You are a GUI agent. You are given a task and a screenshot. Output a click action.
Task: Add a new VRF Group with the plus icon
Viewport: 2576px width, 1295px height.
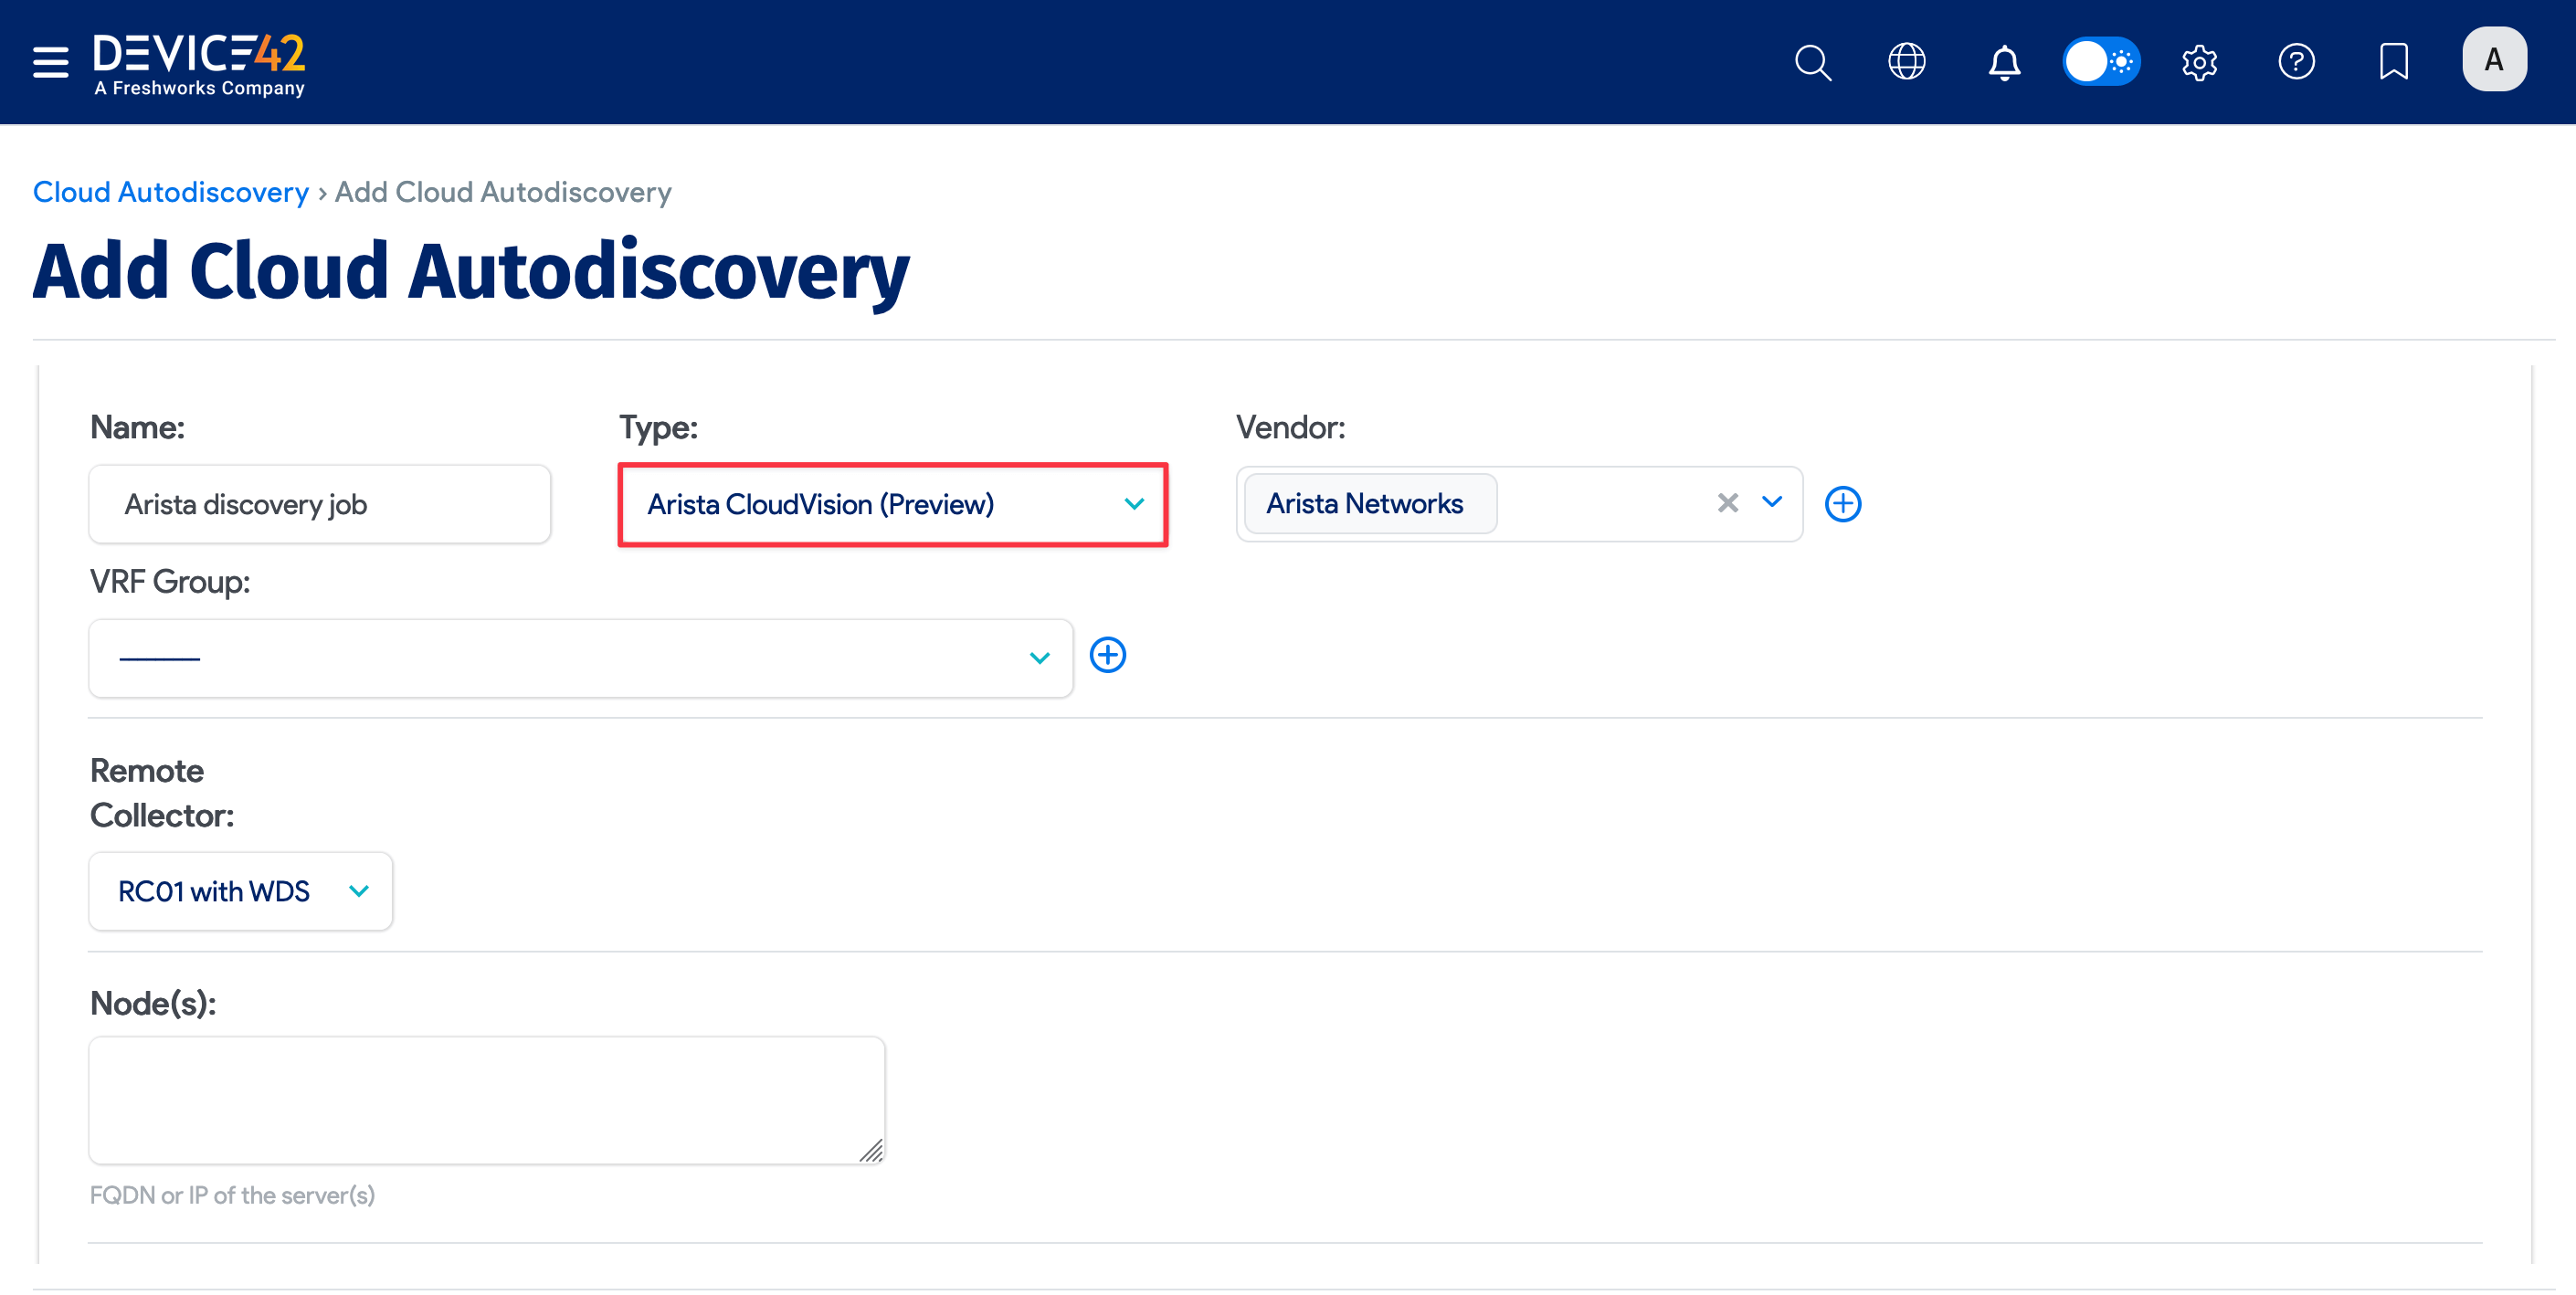pyautogui.click(x=1107, y=655)
